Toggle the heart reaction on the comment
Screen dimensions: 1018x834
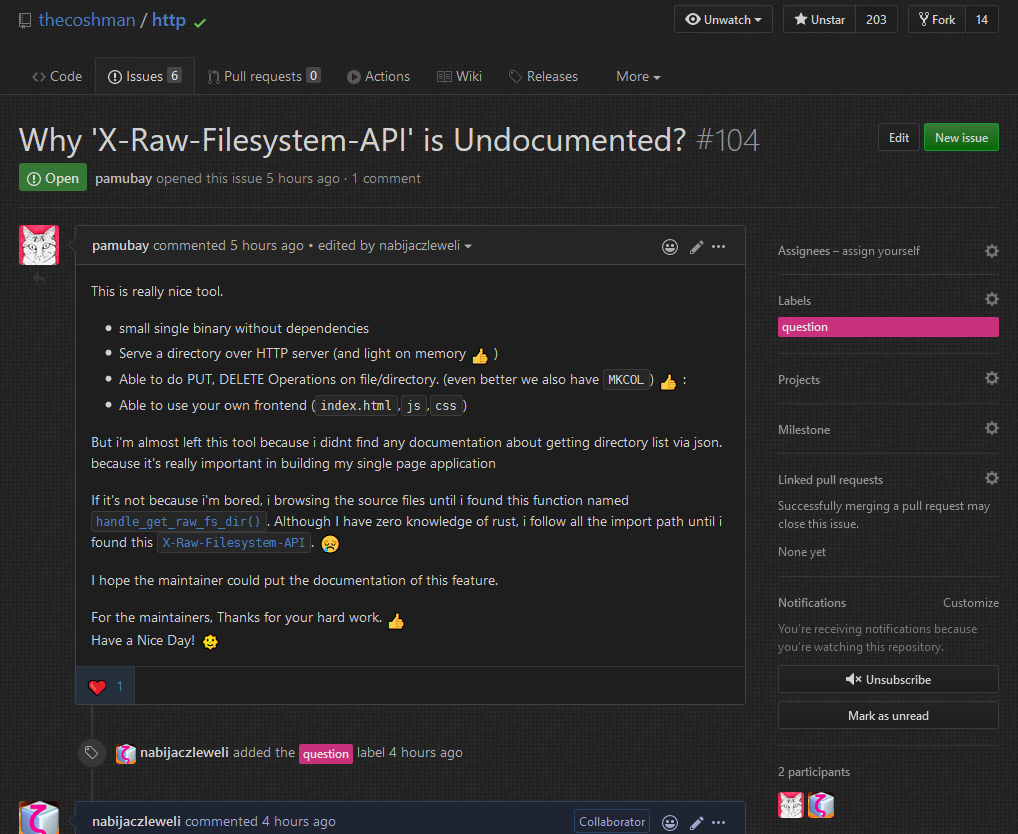click(105, 687)
